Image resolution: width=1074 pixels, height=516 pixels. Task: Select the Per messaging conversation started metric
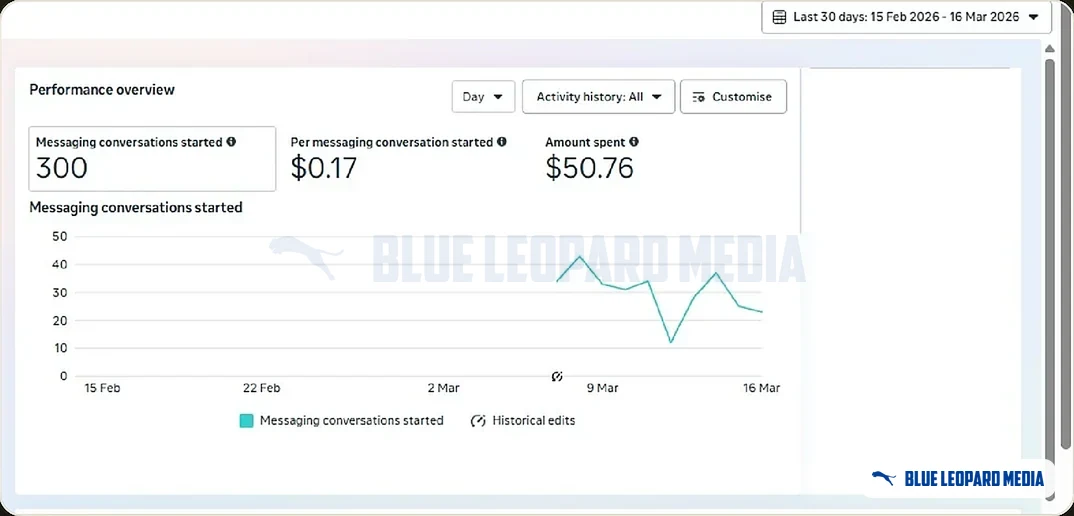click(x=399, y=158)
